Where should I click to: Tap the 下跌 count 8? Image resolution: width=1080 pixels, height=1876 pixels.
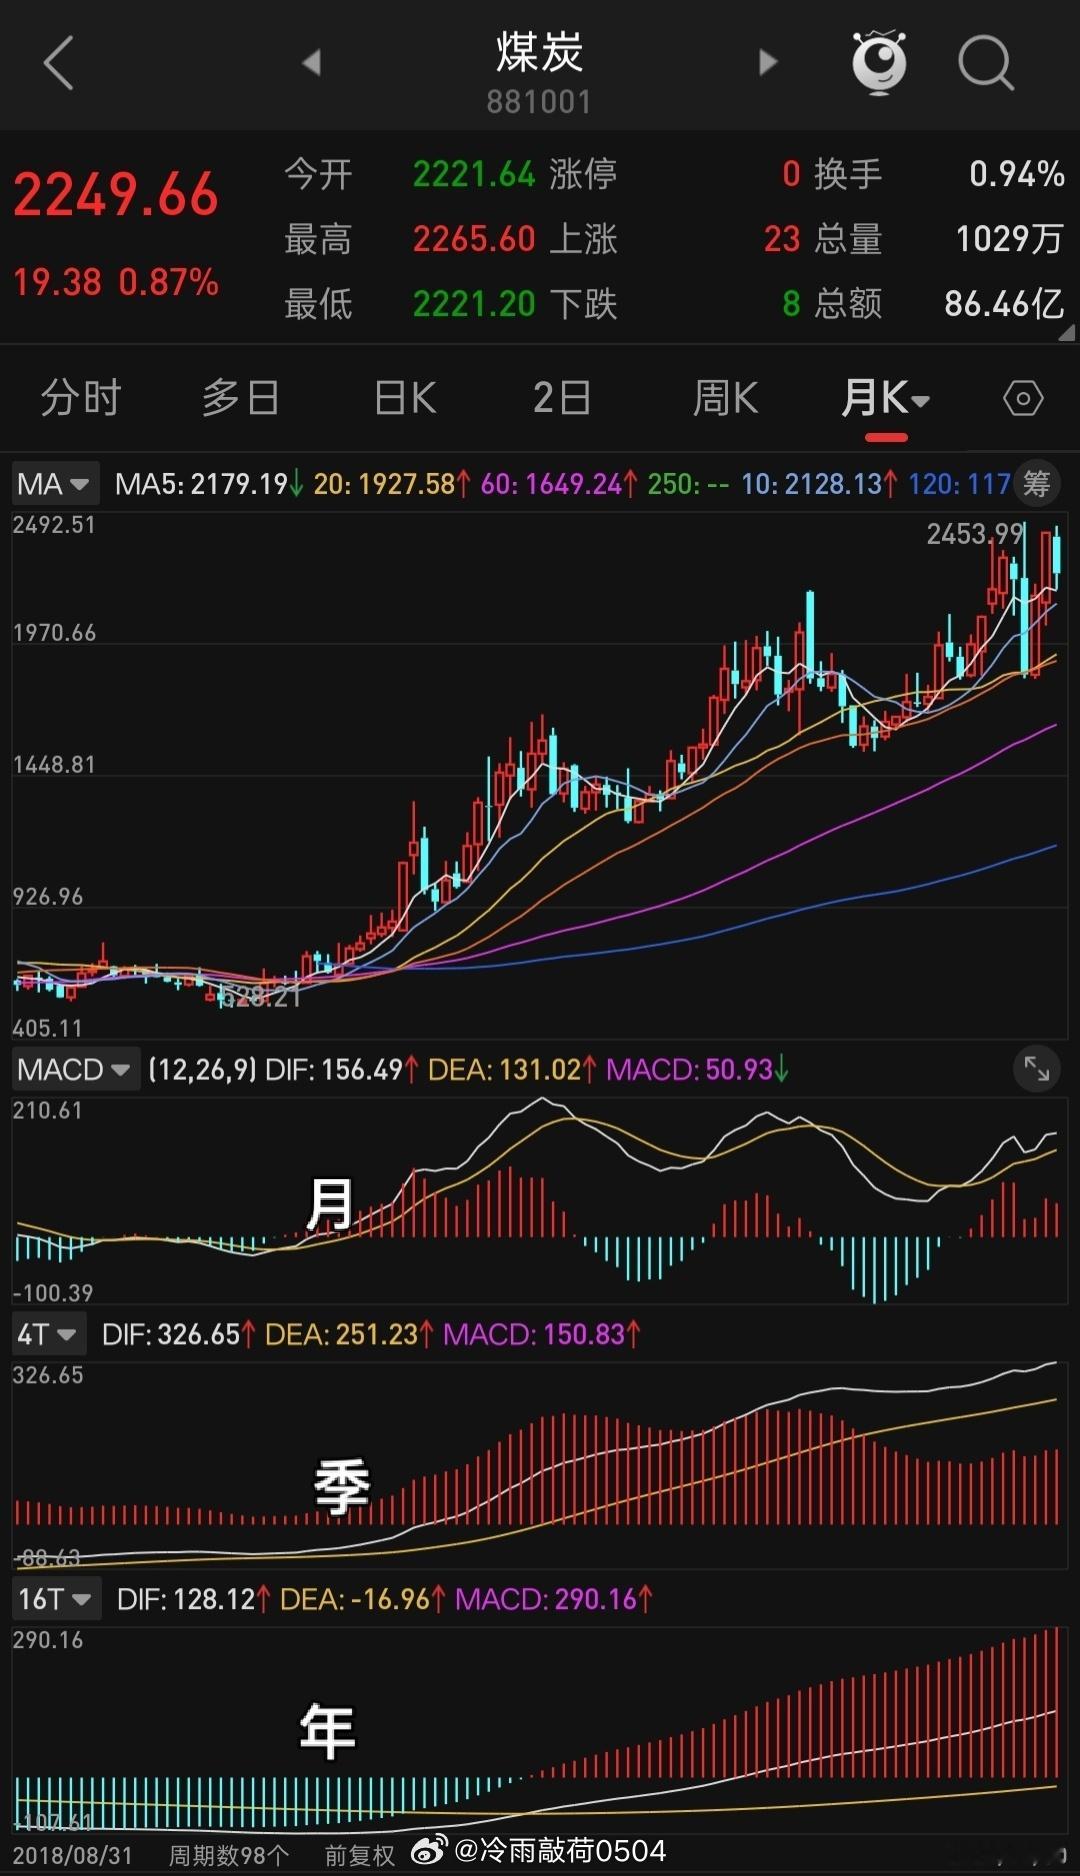791,304
